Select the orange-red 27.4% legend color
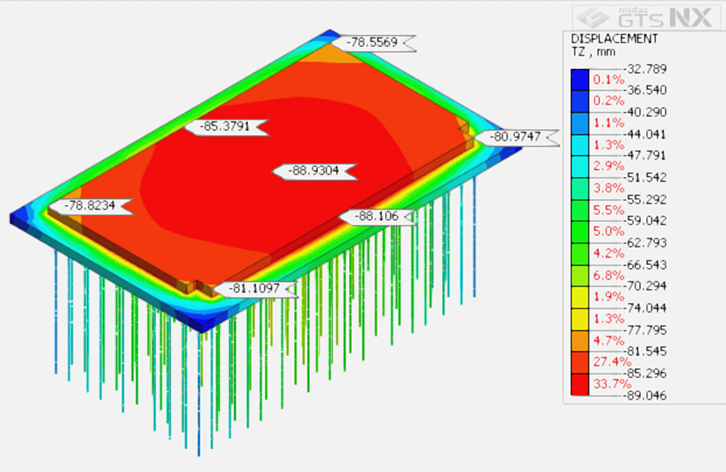Screen dimensions: 726x472 tap(580, 363)
